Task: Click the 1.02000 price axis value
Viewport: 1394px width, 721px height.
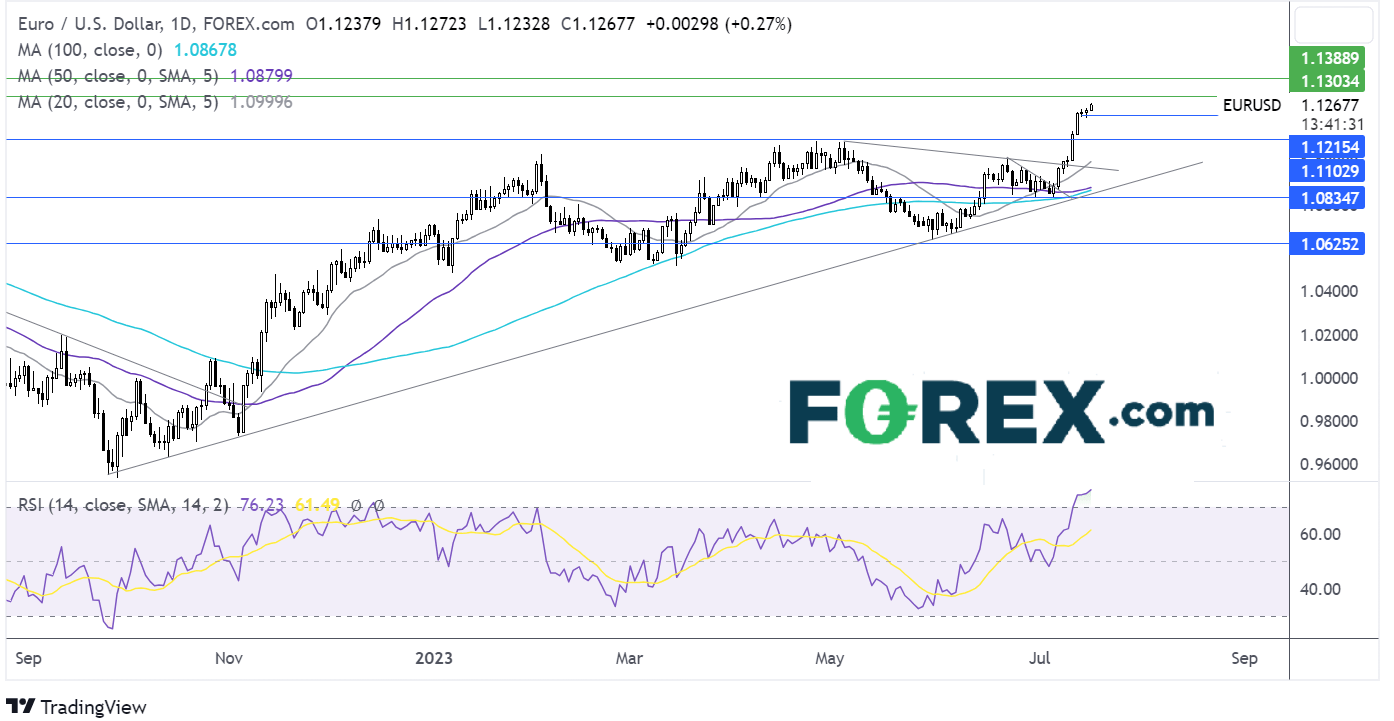Action: coord(1331,335)
